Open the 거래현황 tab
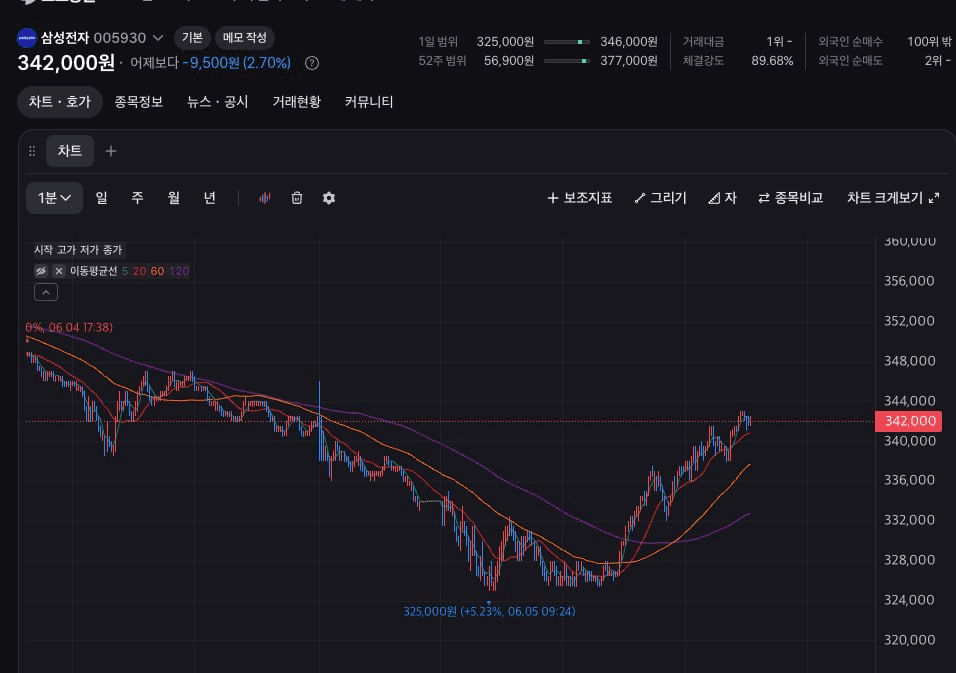 click(x=296, y=102)
